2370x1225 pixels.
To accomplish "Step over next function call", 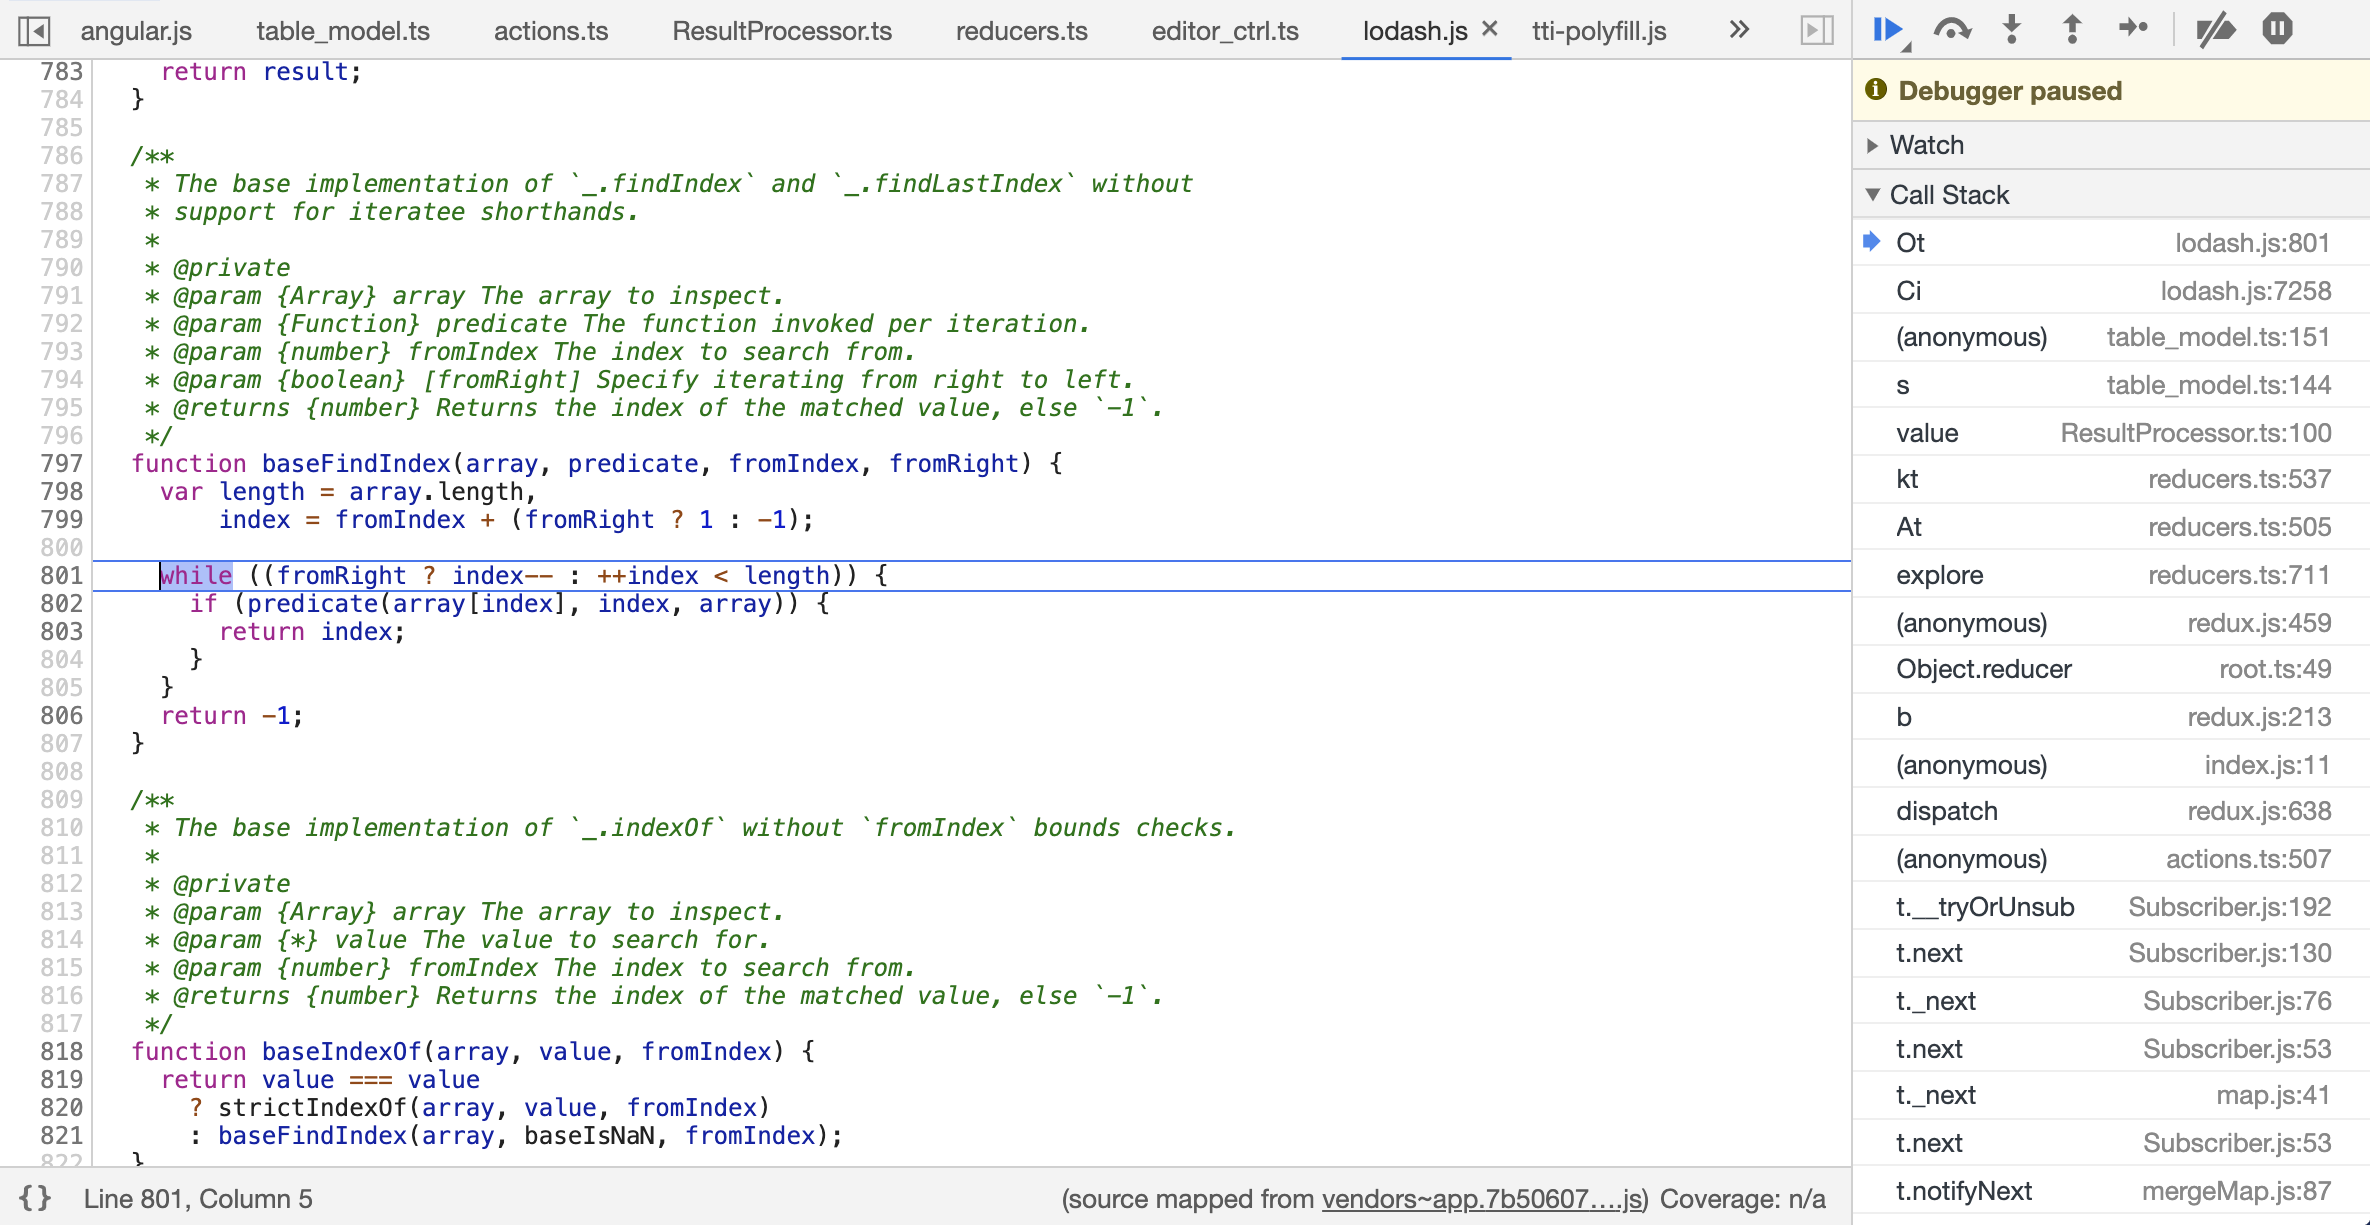I will click(x=1951, y=30).
